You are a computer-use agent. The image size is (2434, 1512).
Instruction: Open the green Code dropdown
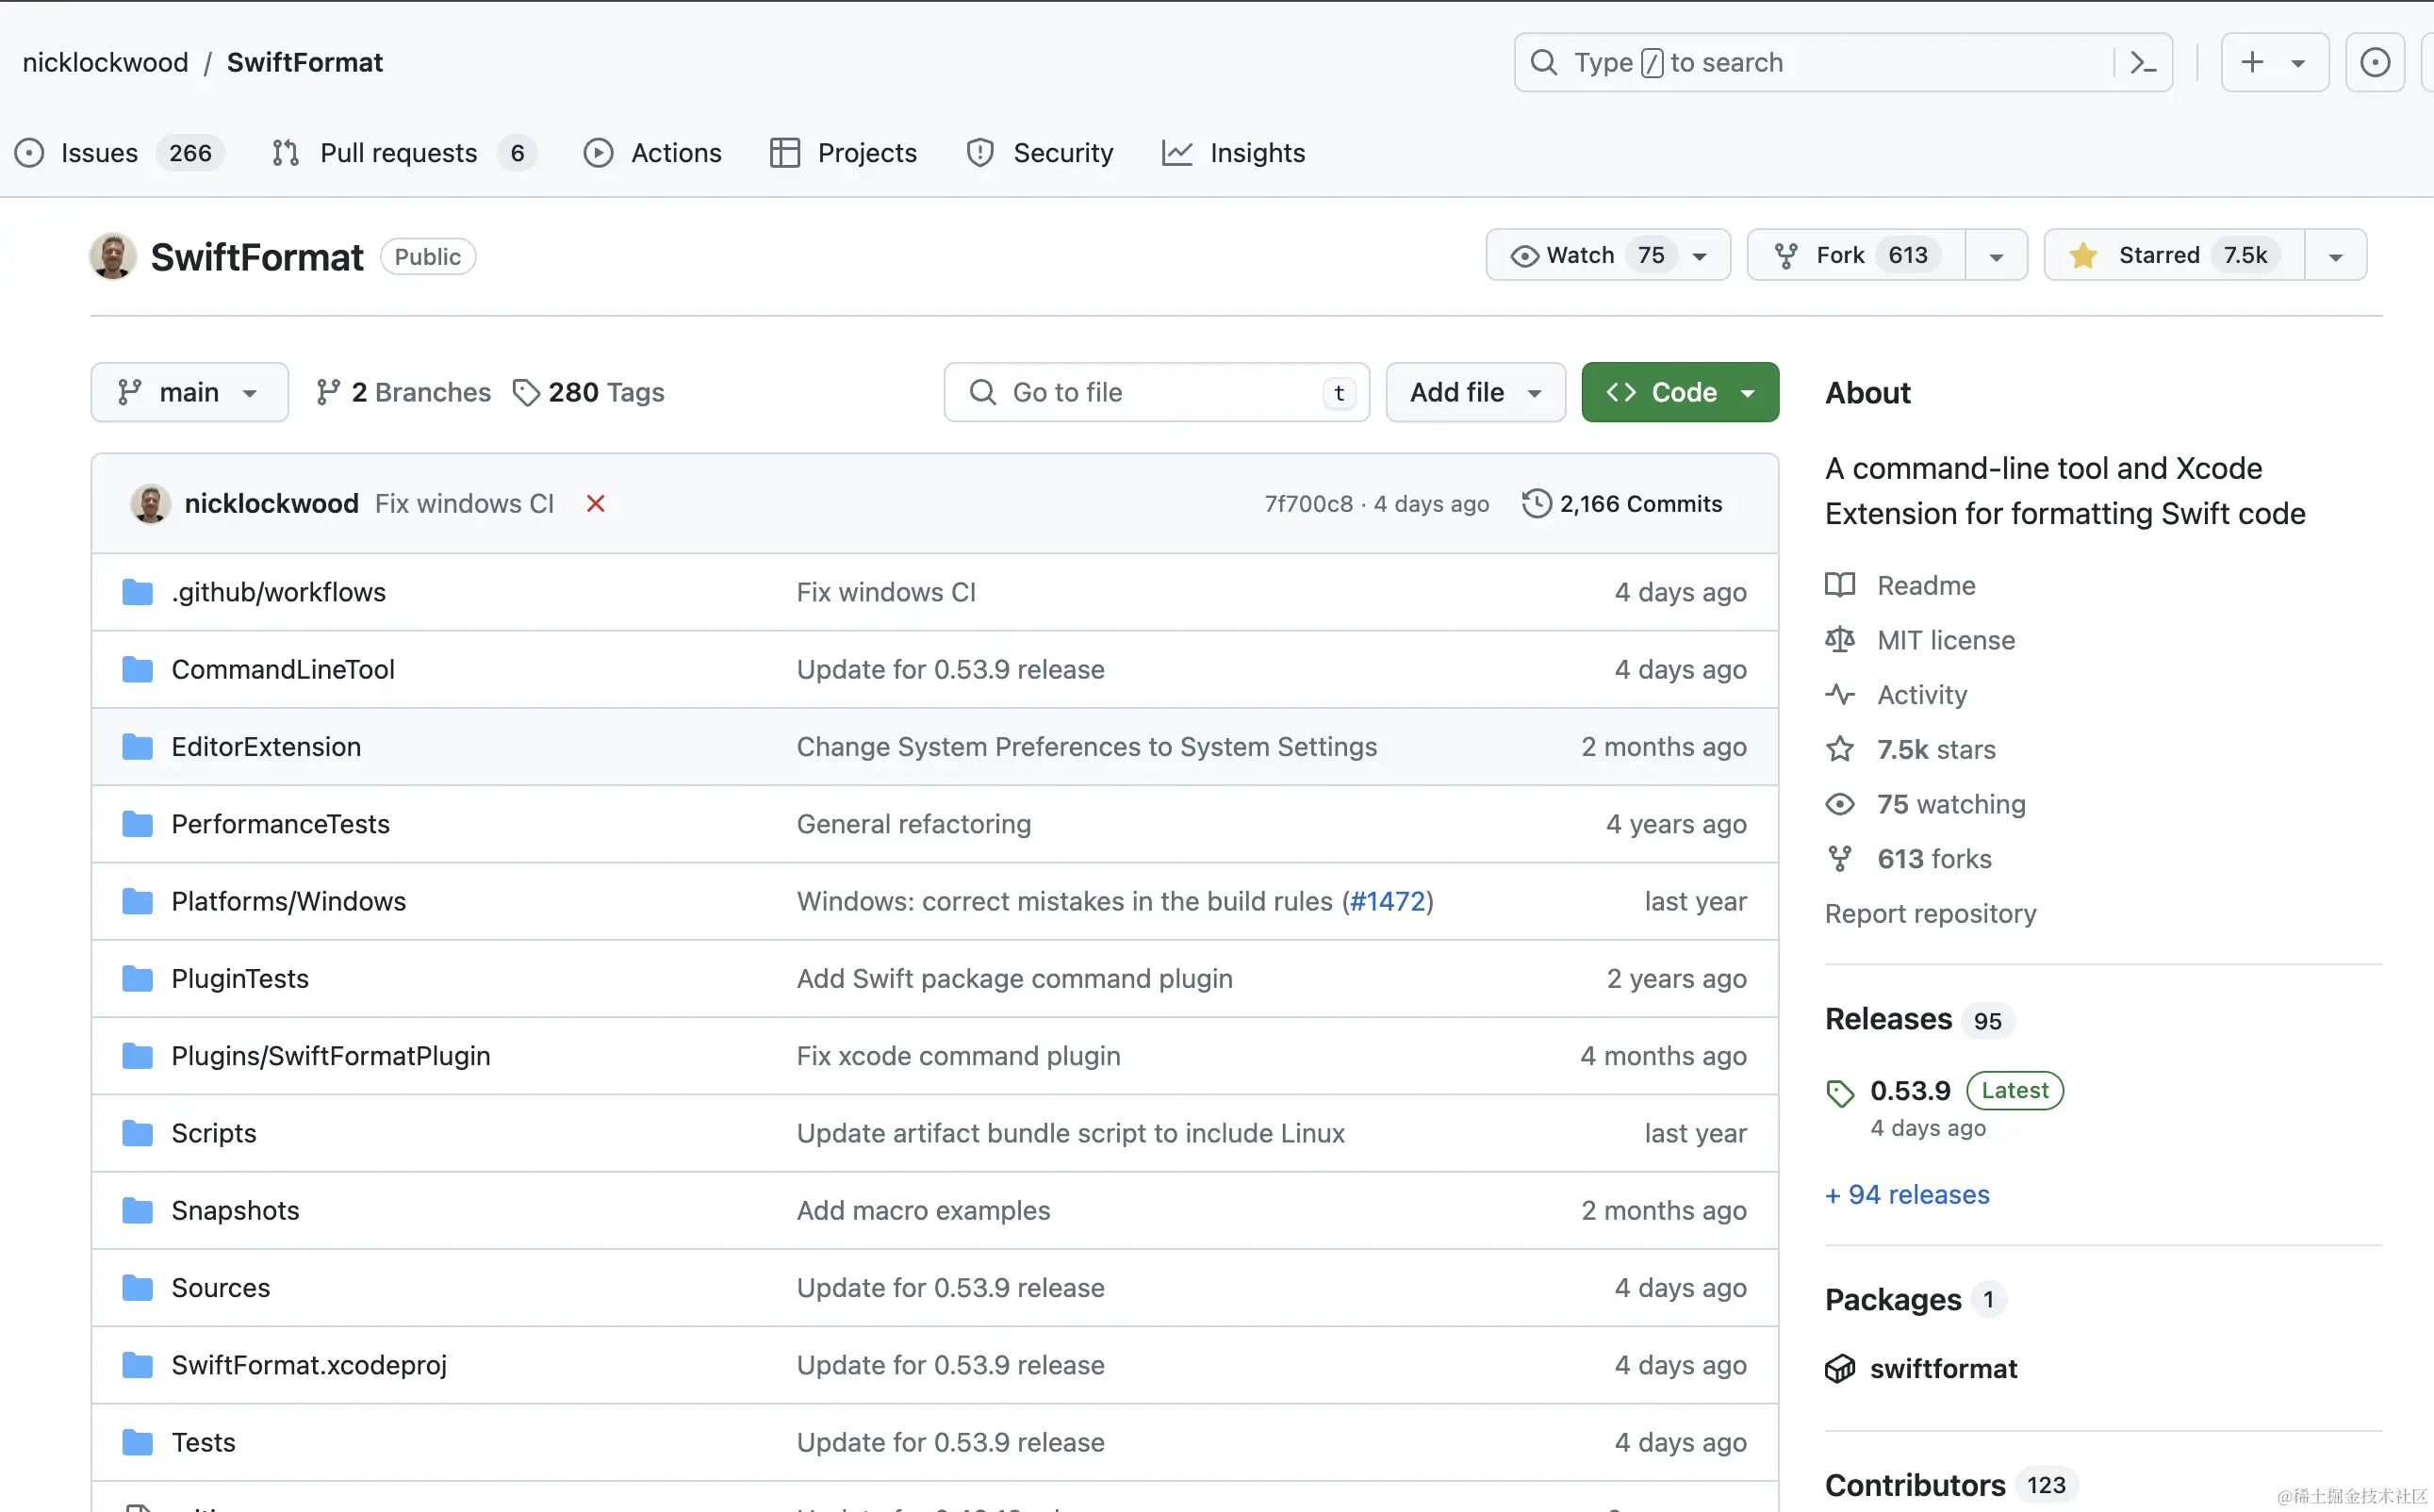tap(1679, 393)
